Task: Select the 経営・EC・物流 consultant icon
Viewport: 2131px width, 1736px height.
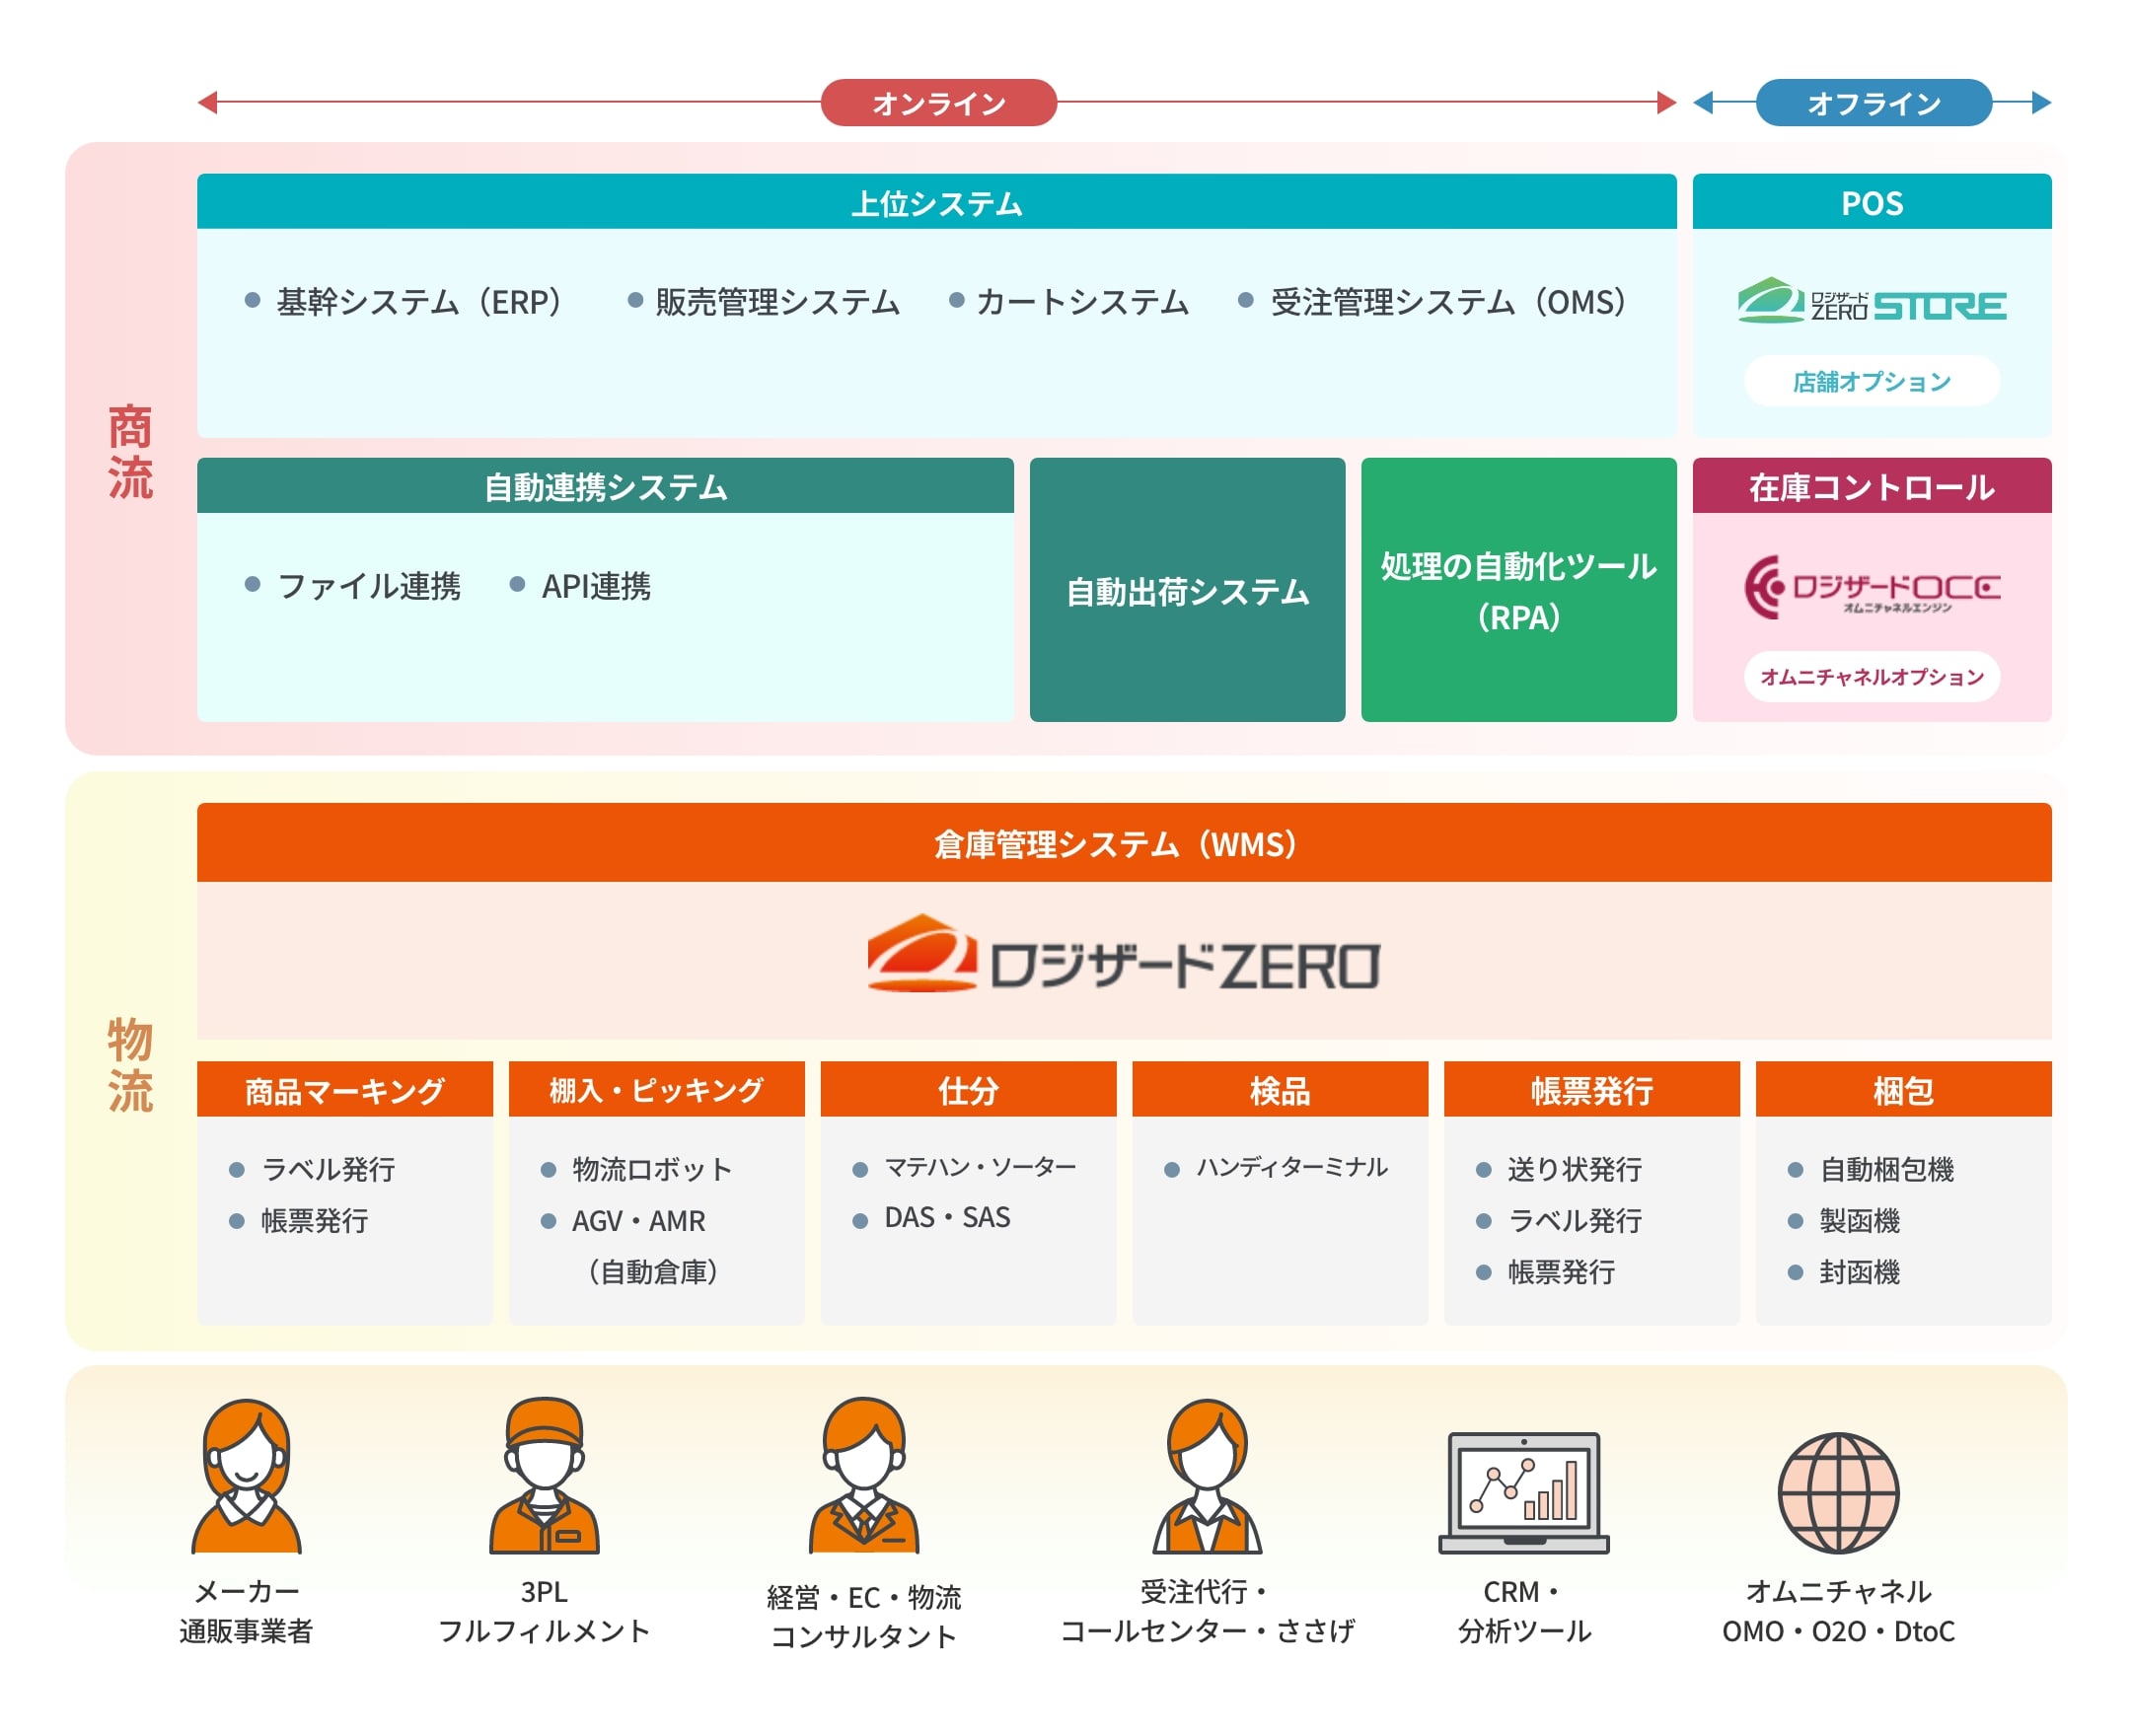Action: (x=863, y=1476)
